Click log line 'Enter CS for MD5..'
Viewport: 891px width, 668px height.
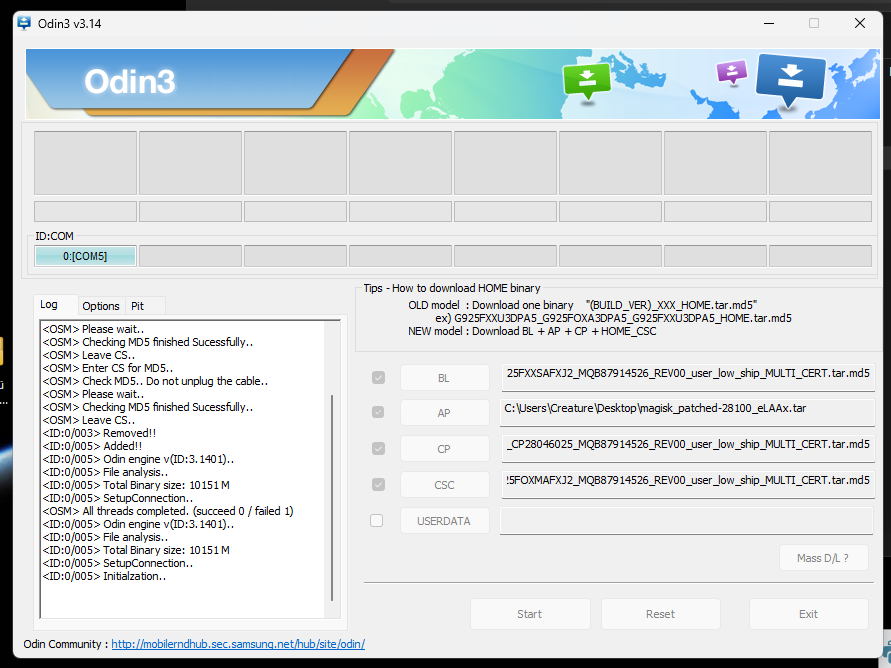click(108, 368)
